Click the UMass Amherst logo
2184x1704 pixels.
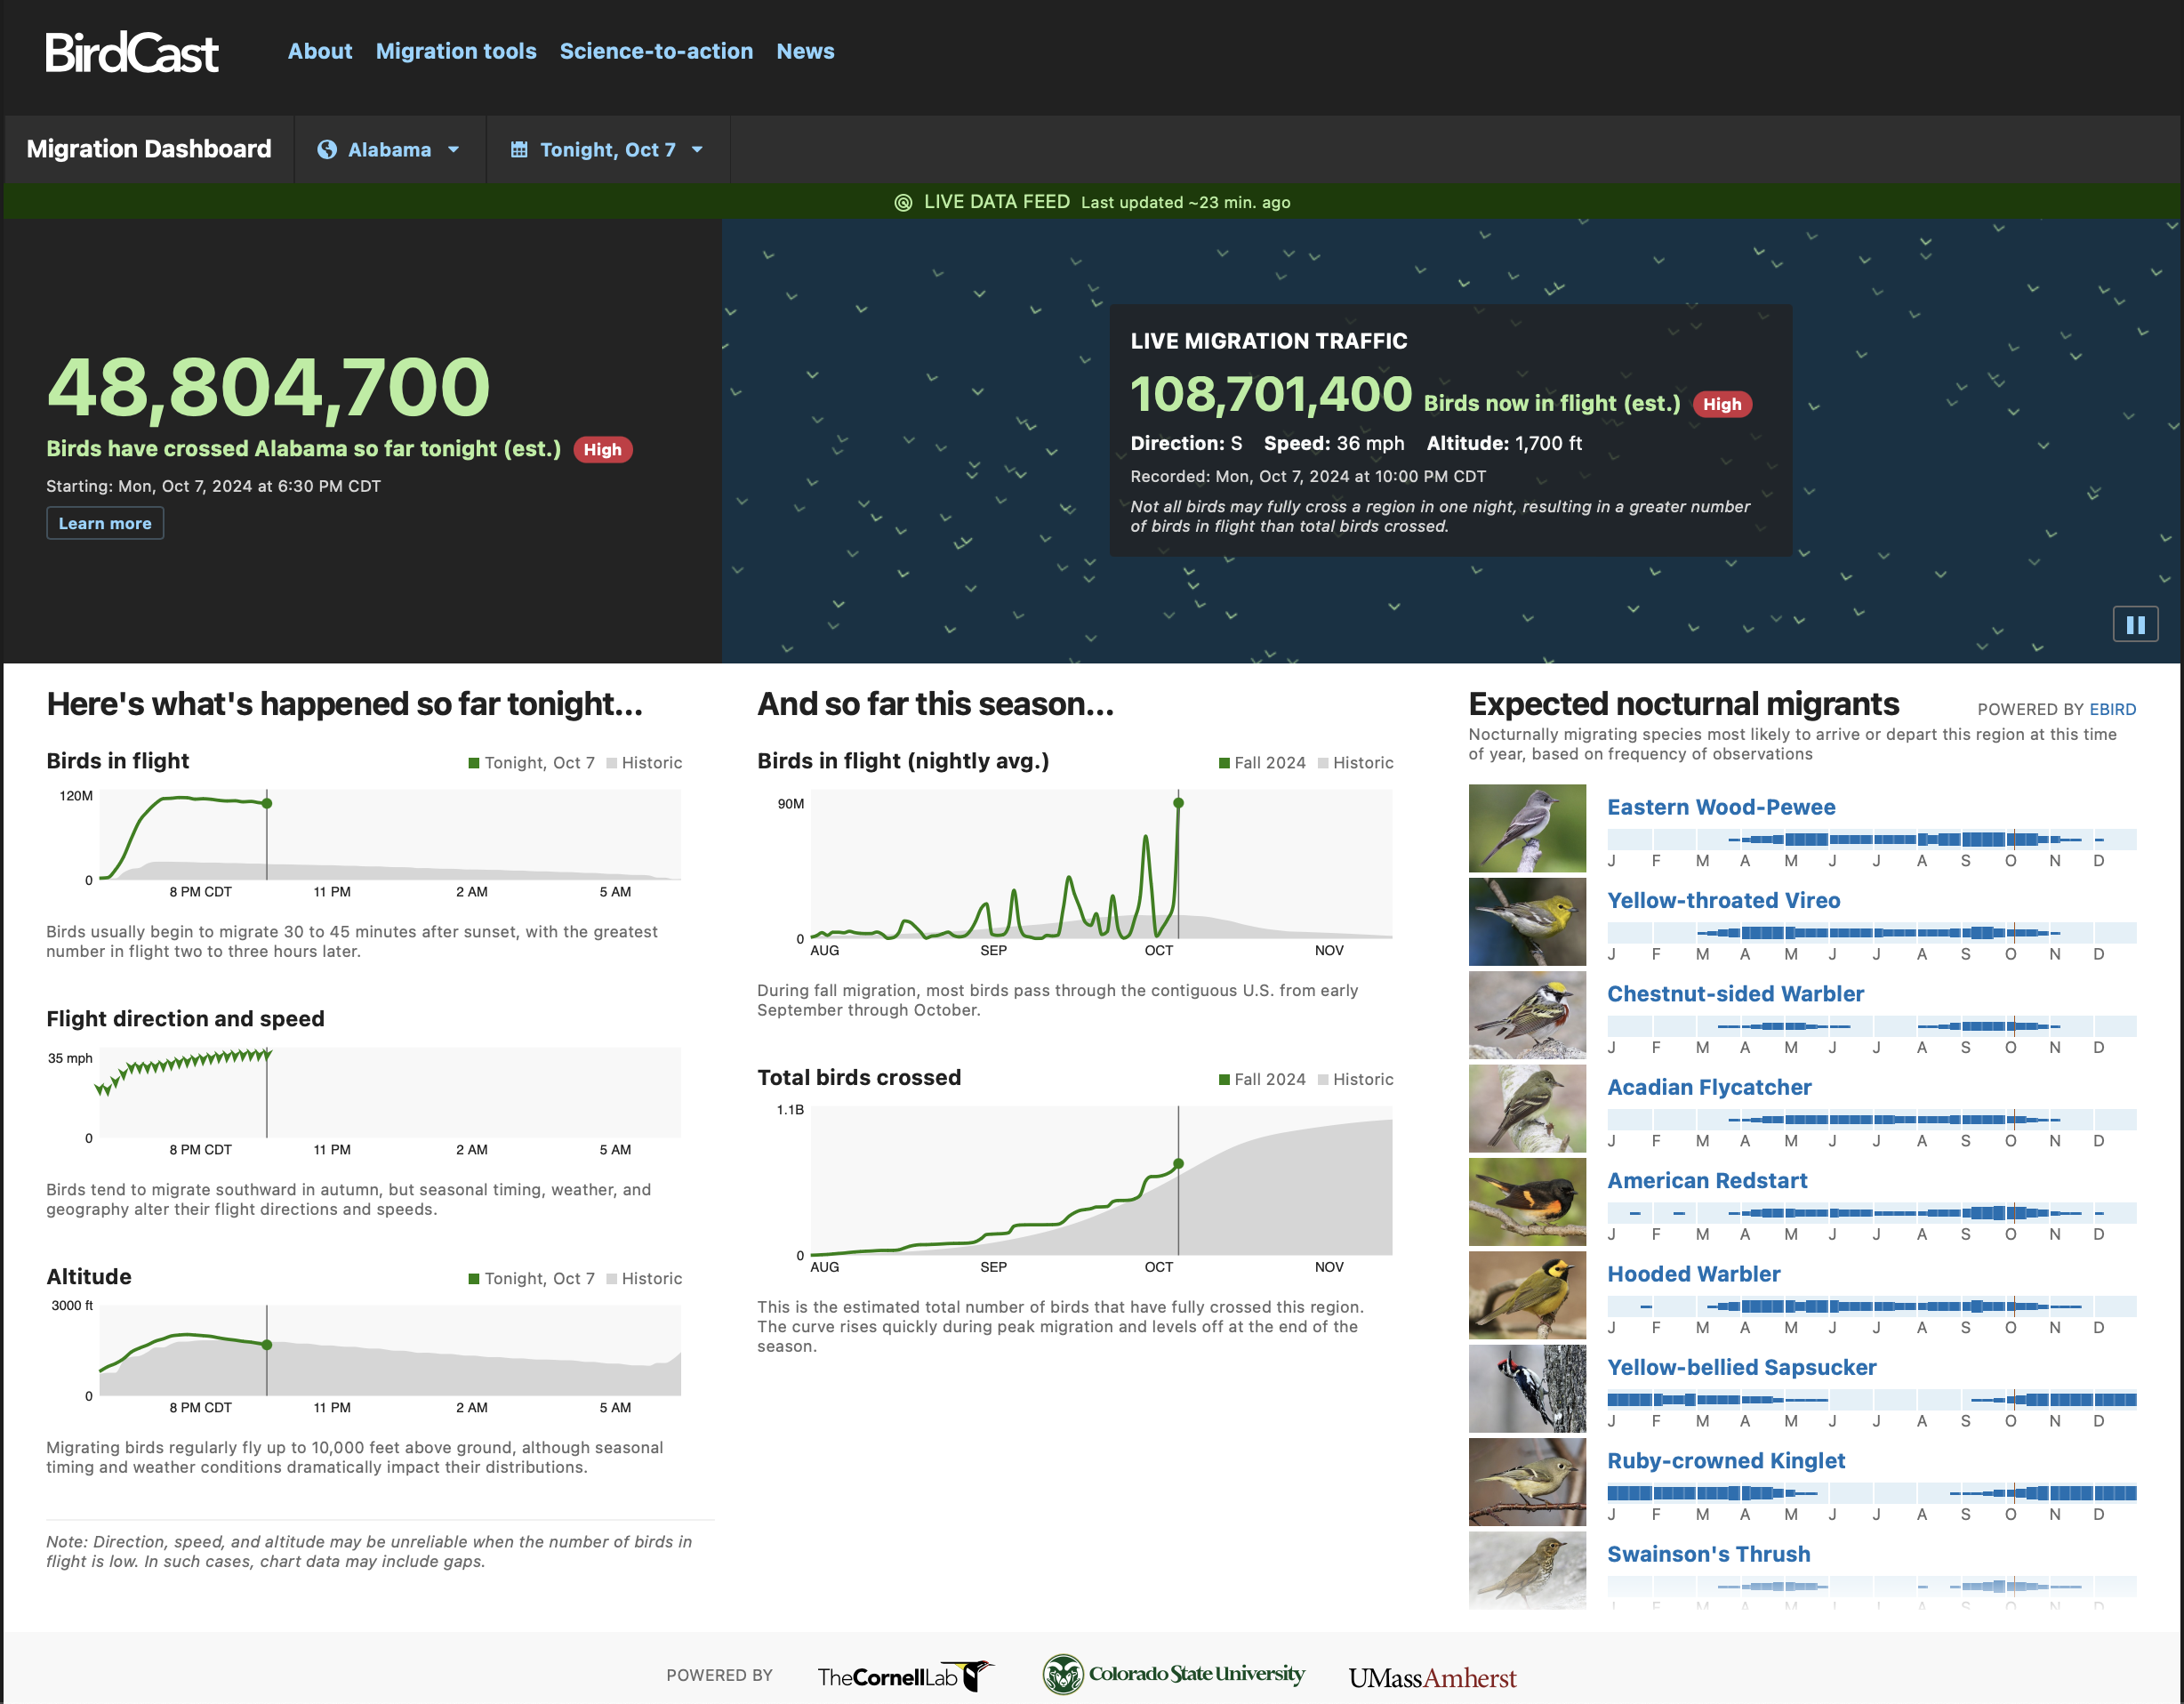point(1432,1678)
